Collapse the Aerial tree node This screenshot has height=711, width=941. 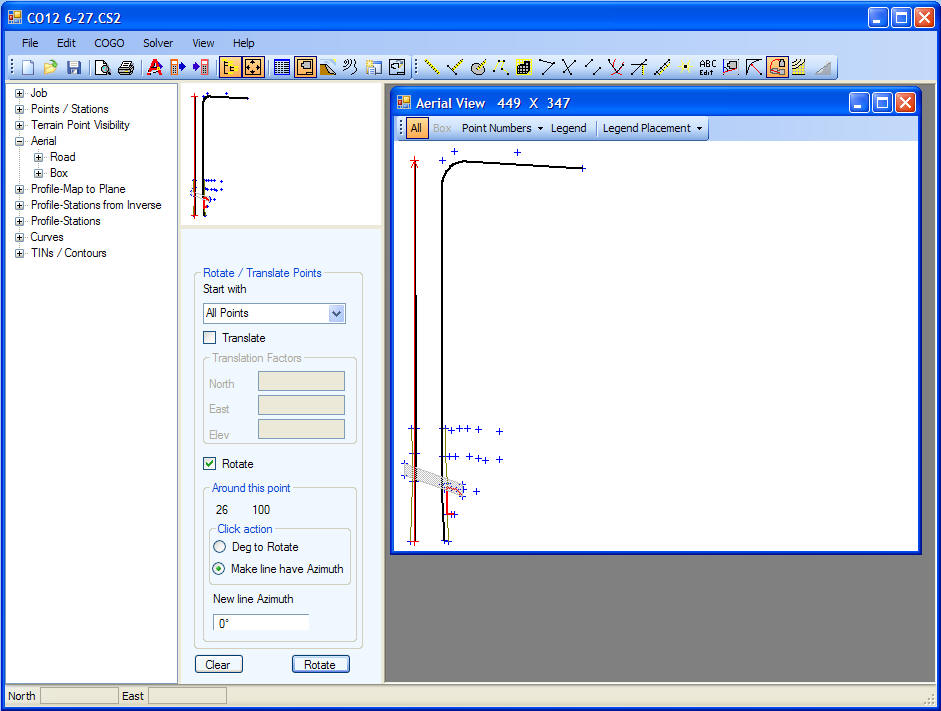pos(19,142)
